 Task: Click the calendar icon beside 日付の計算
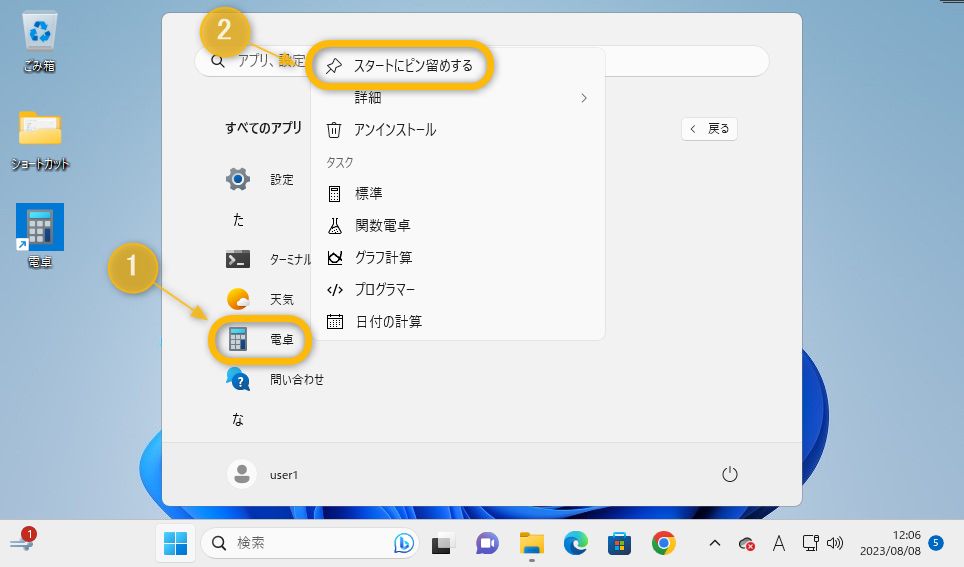click(335, 322)
